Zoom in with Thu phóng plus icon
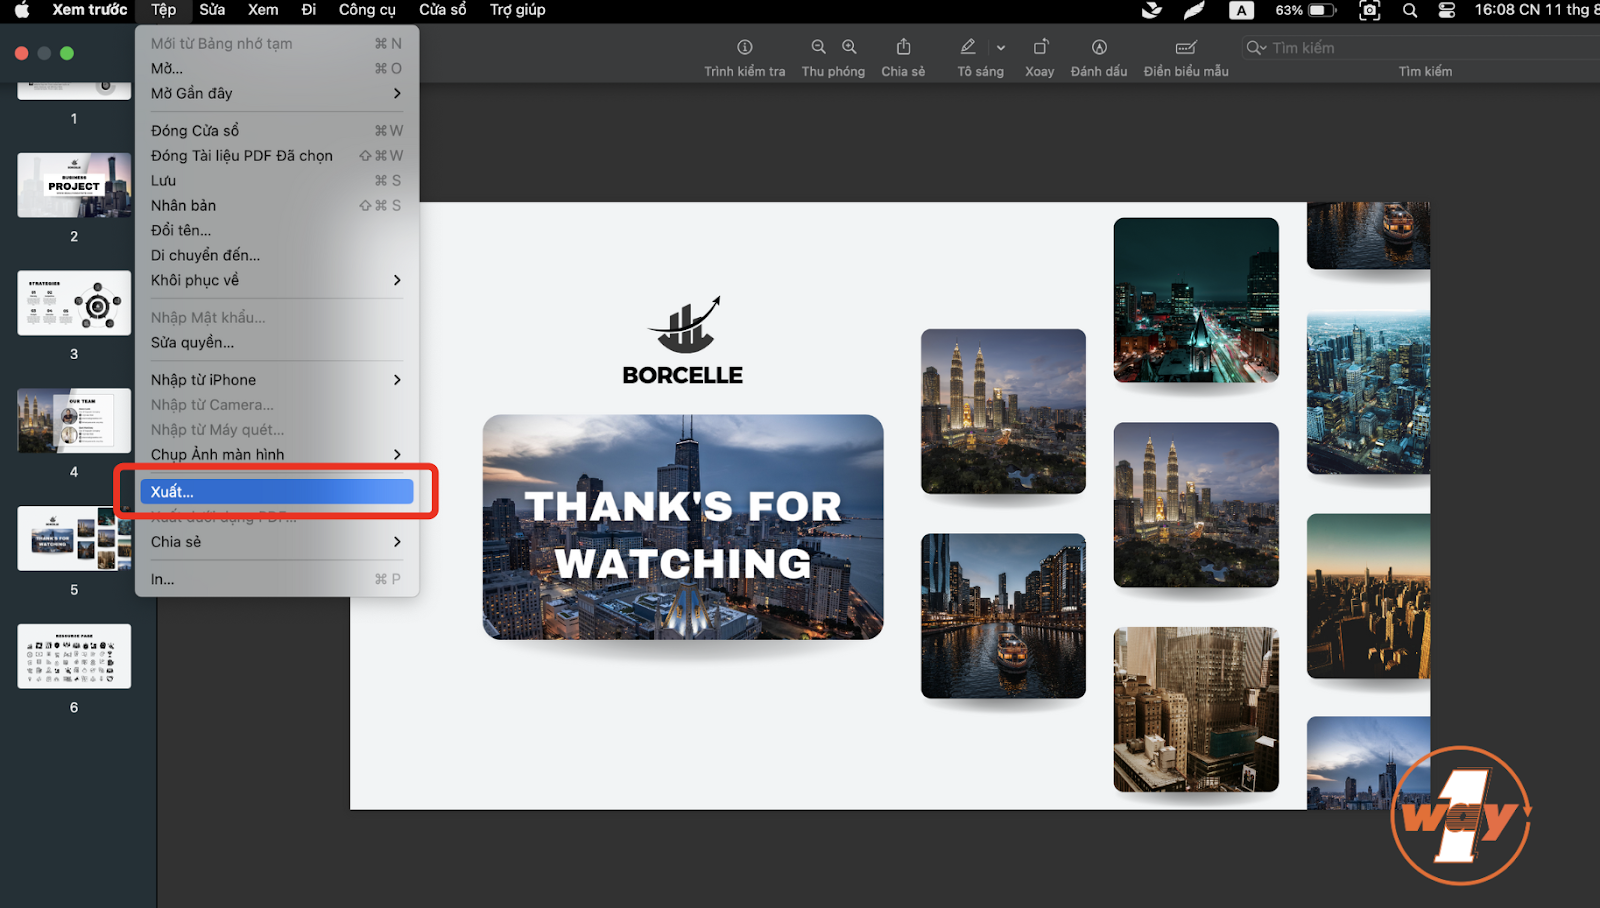 849,47
